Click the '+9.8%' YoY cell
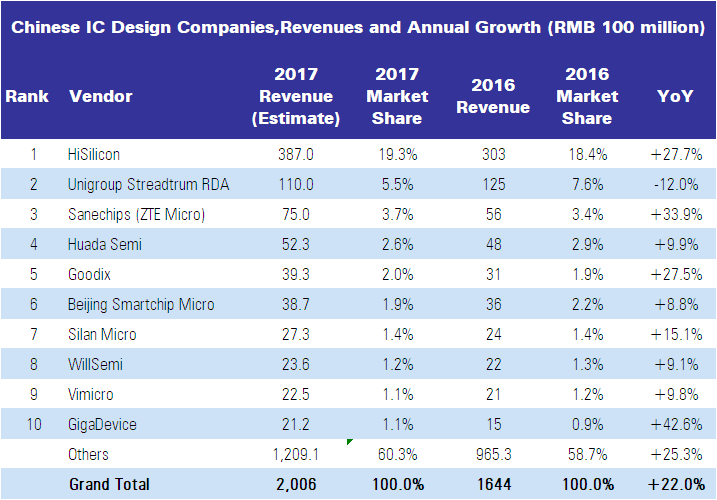This screenshot has height=500, width=717. pos(676,394)
